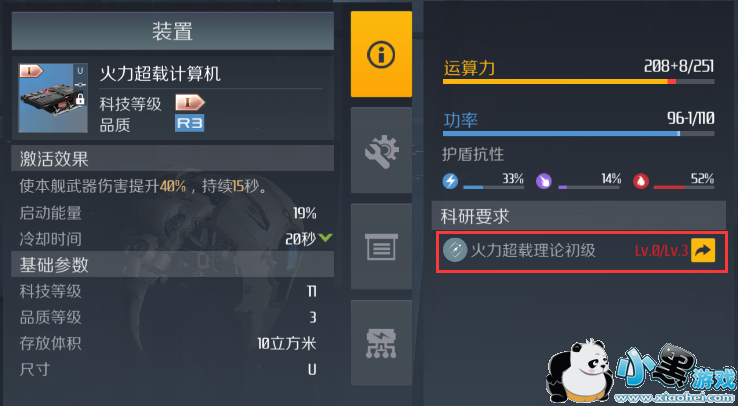Open the storage box tab icon
The width and height of the screenshot is (738, 406).
click(x=381, y=247)
